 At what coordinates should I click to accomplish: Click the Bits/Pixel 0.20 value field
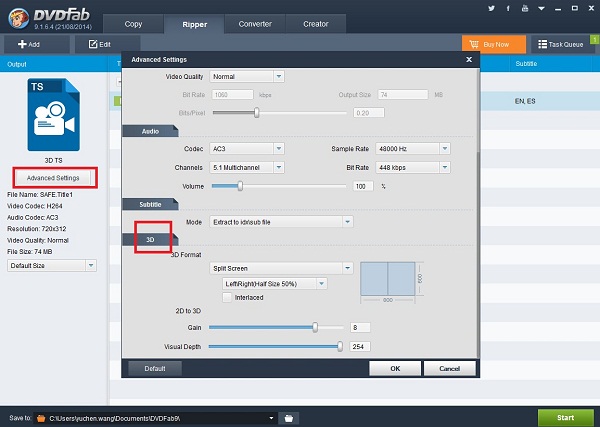368,113
